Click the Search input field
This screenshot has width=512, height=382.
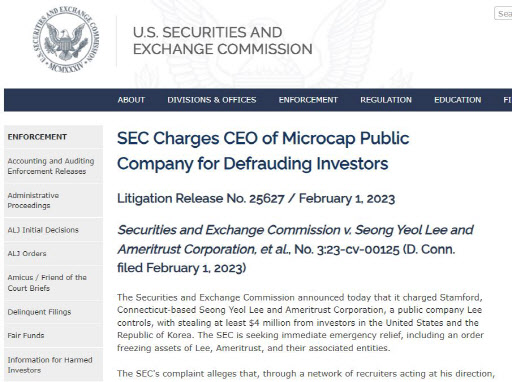pyautogui.click(x=503, y=14)
